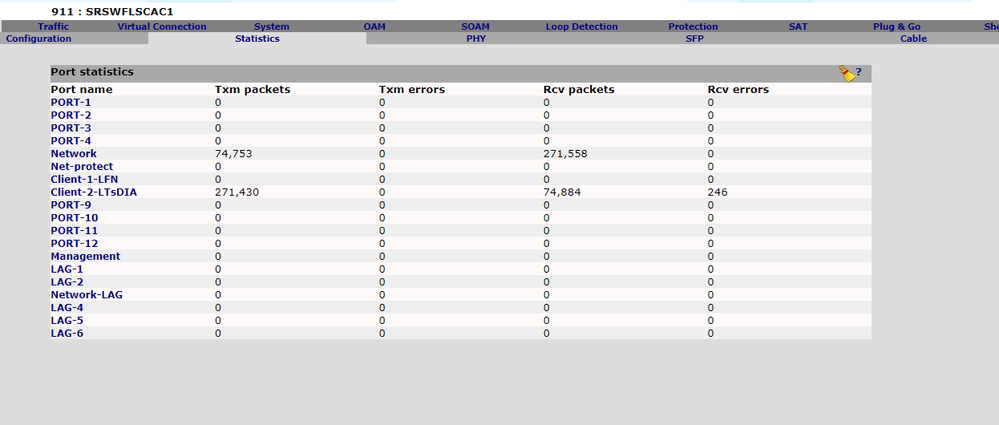
Task: Switch to the Protection tab
Action: click(x=693, y=27)
